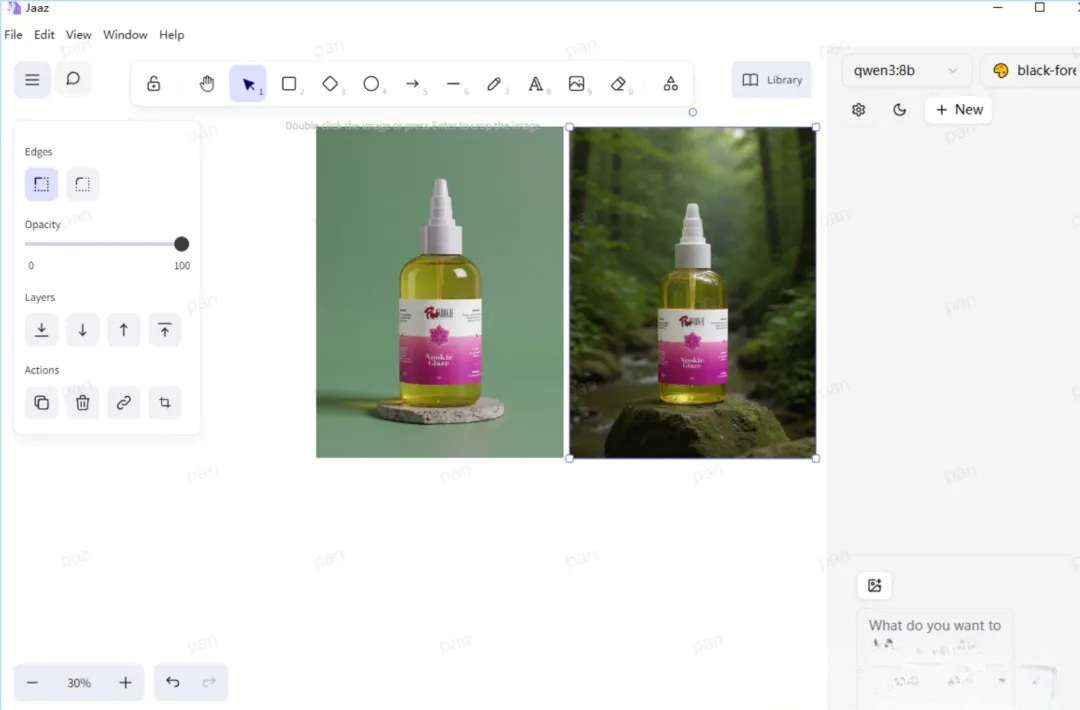This screenshot has width=1080, height=710.
Task: Redo the last undone action
Action: (209, 682)
